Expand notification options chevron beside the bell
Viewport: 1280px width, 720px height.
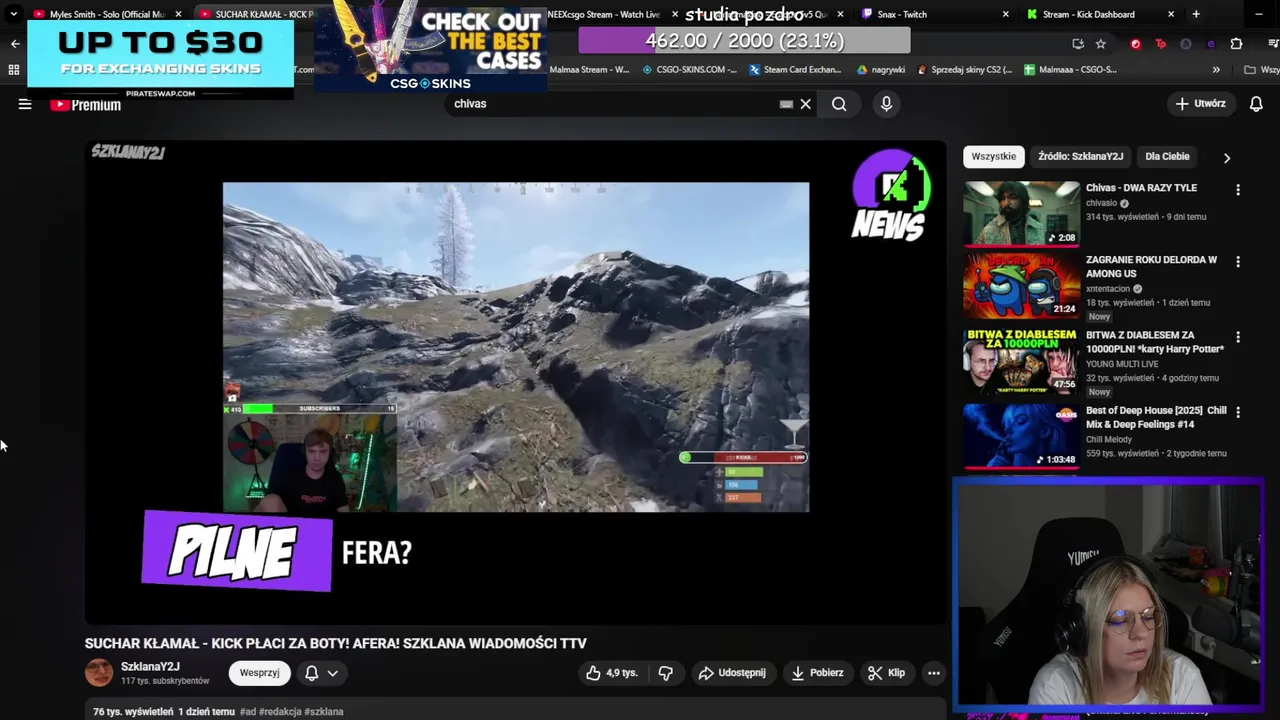tap(333, 673)
